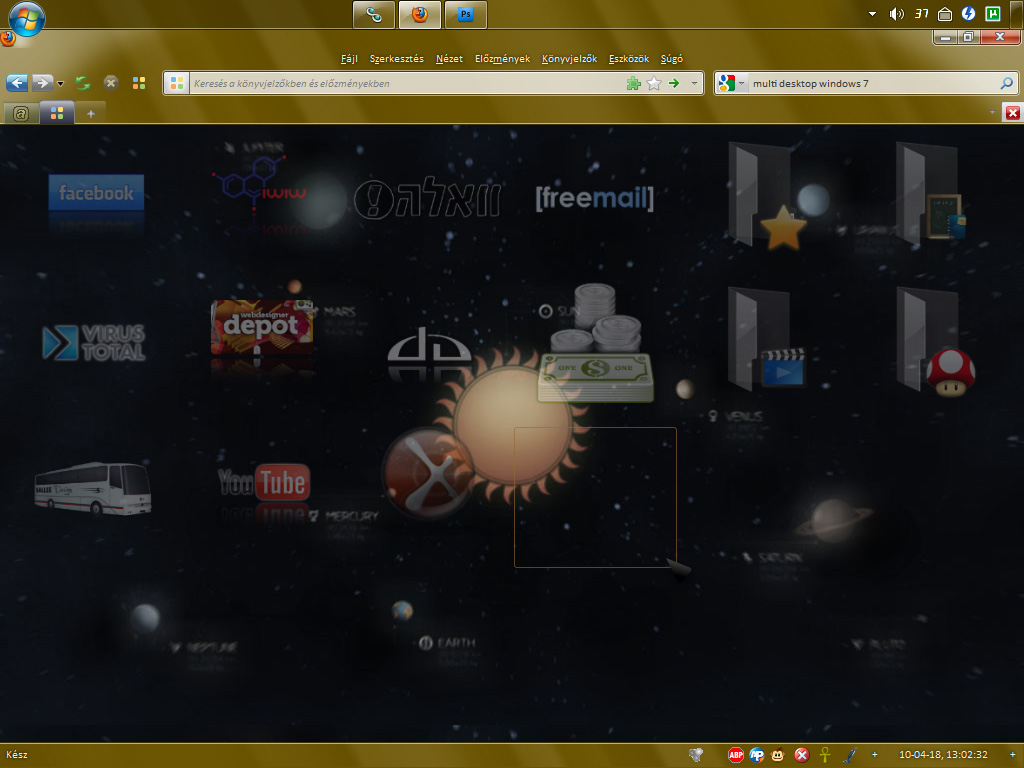Click the Adblock Plus status icon
The image size is (1024, 768).
pos(736,755)
